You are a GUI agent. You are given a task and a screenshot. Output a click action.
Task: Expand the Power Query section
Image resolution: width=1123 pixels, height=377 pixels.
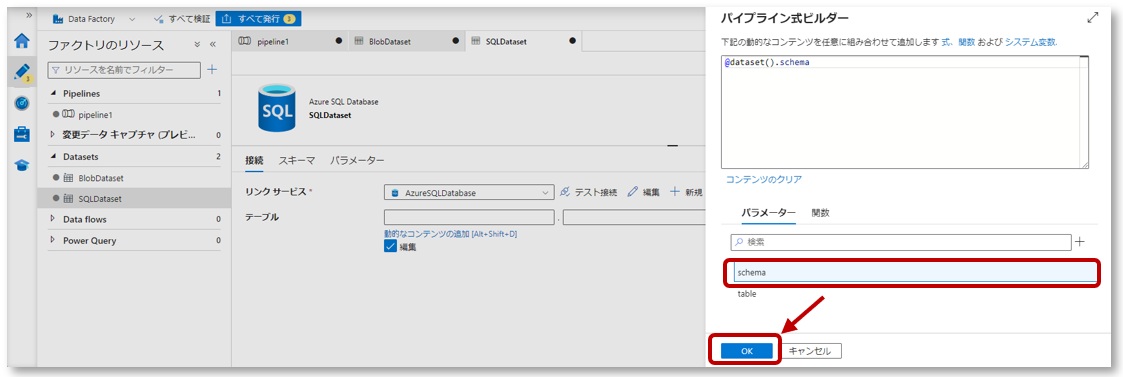coord(53,241)
